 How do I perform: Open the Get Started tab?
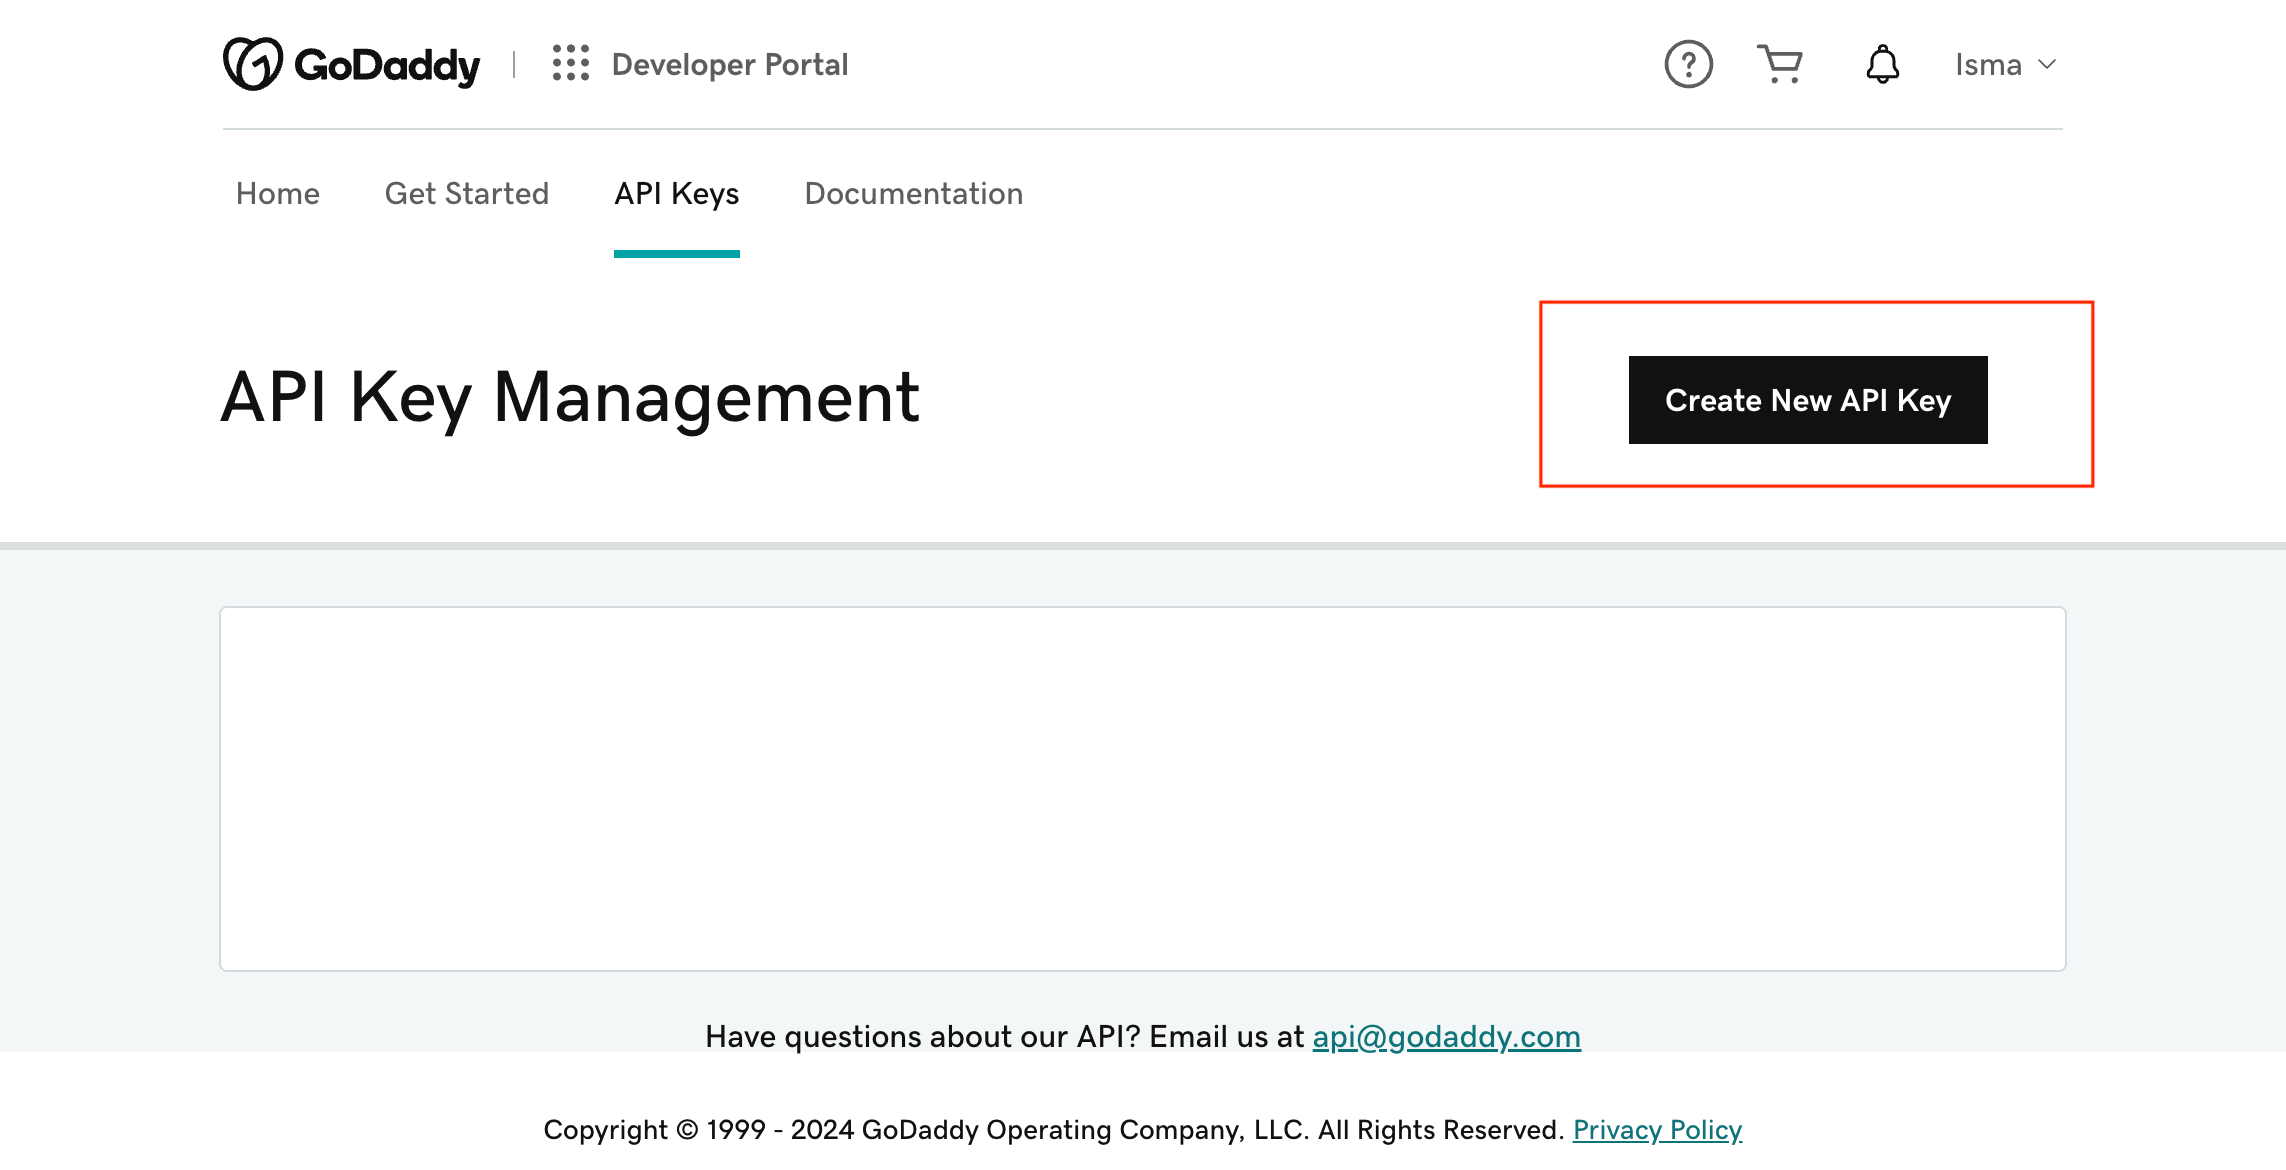point(467,193)
